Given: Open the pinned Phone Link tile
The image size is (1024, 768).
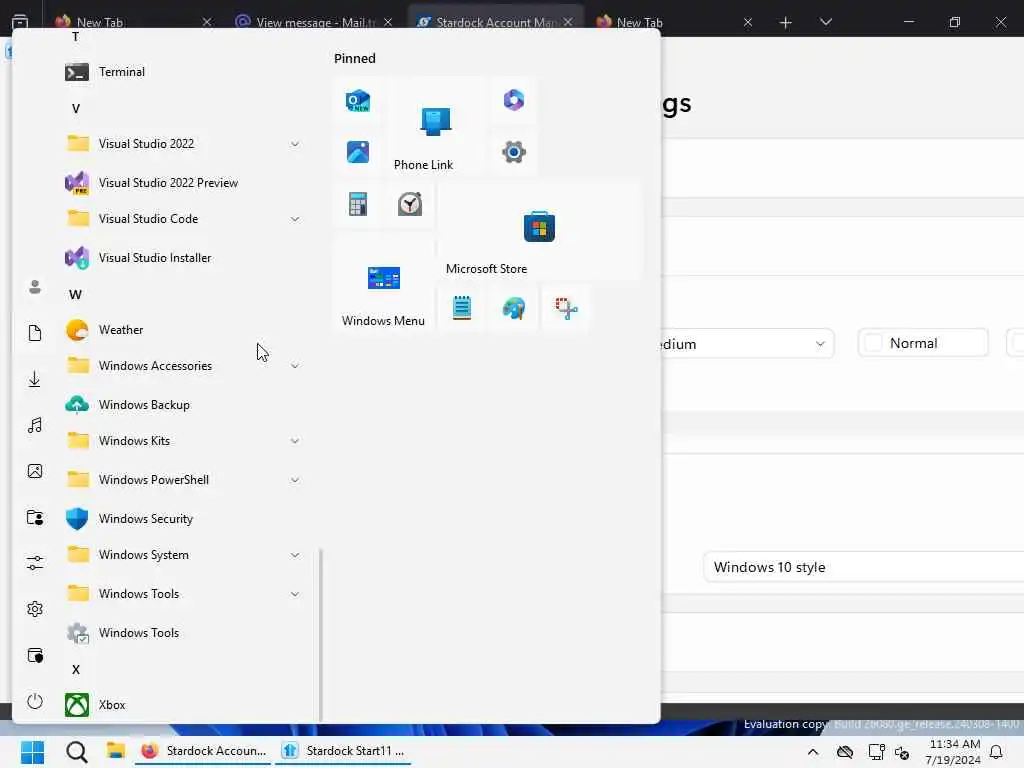Looking at the screenshot, I should click(x=435, y=127).
